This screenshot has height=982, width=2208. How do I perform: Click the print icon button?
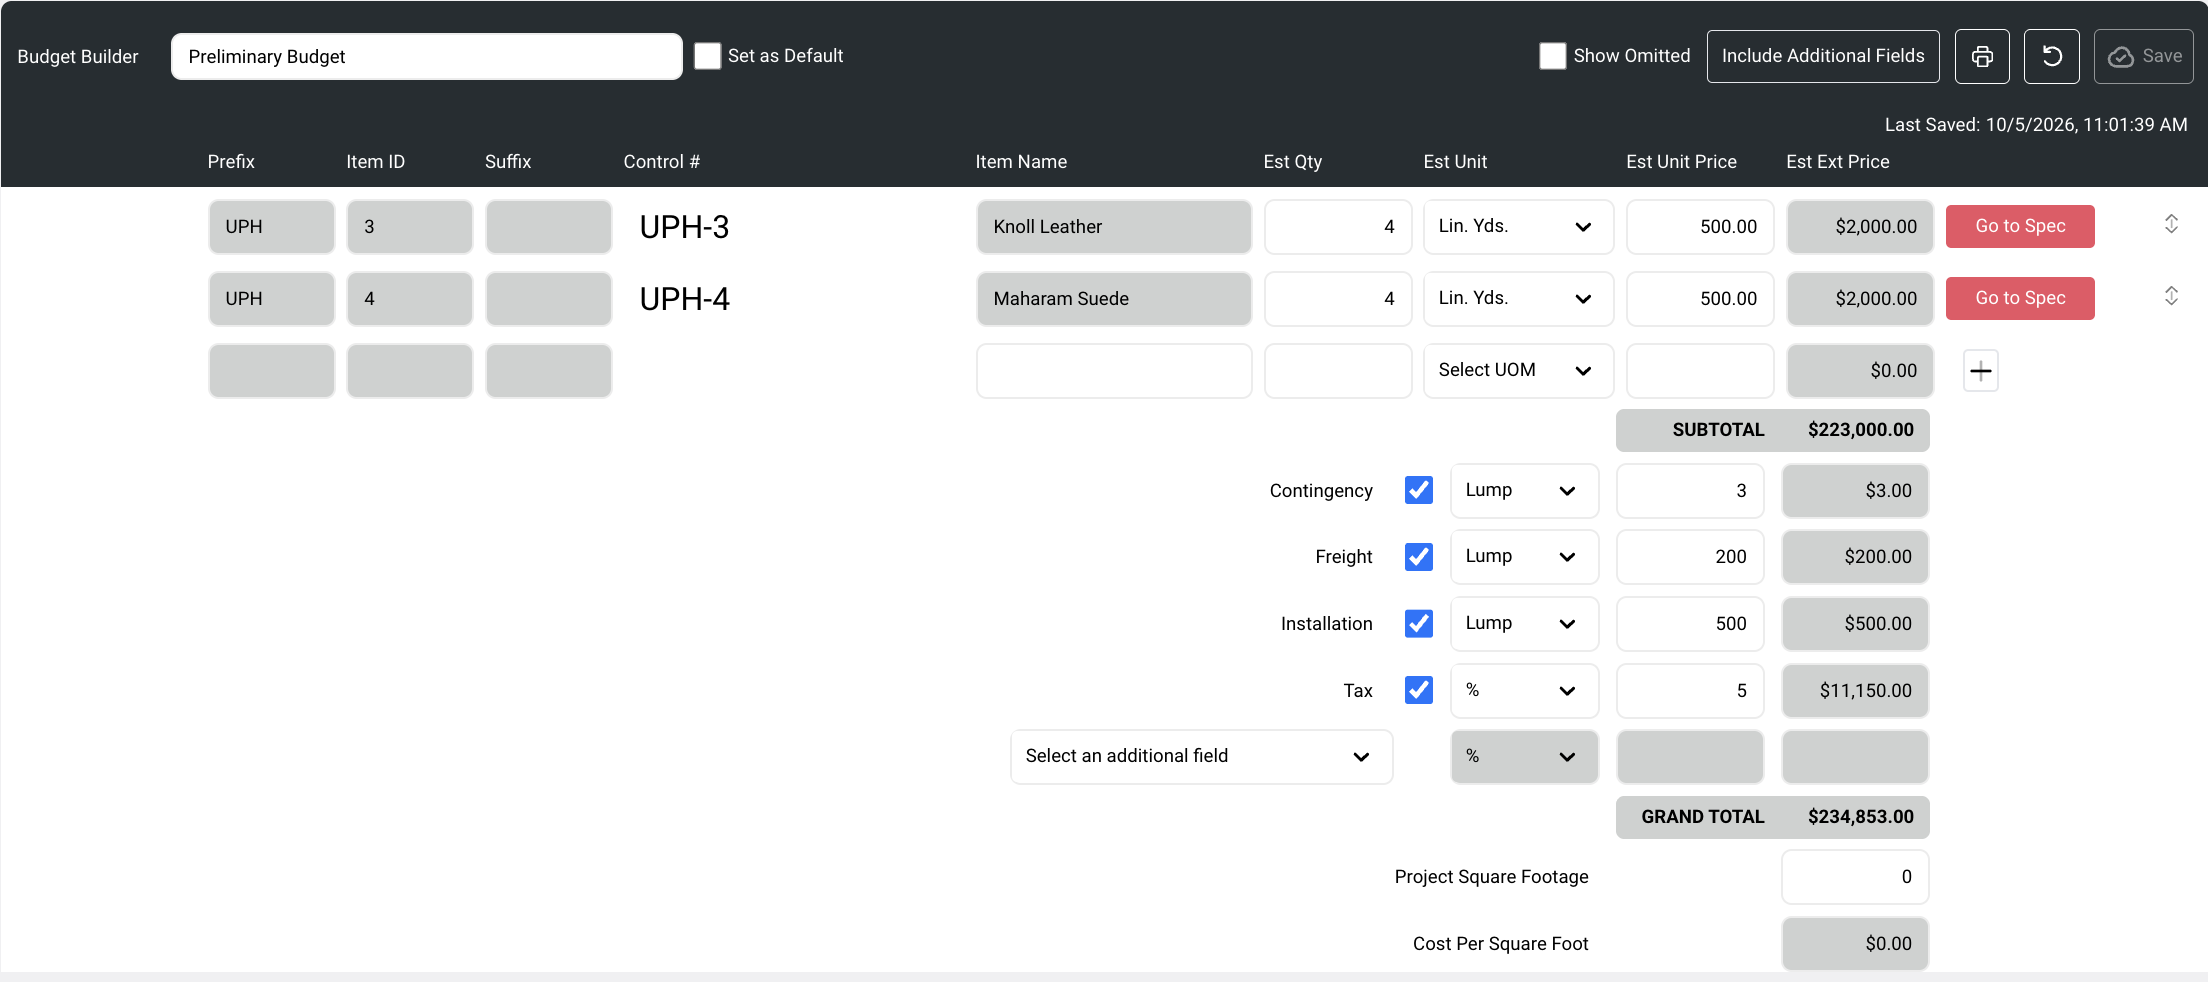[x=1982, y=56]
